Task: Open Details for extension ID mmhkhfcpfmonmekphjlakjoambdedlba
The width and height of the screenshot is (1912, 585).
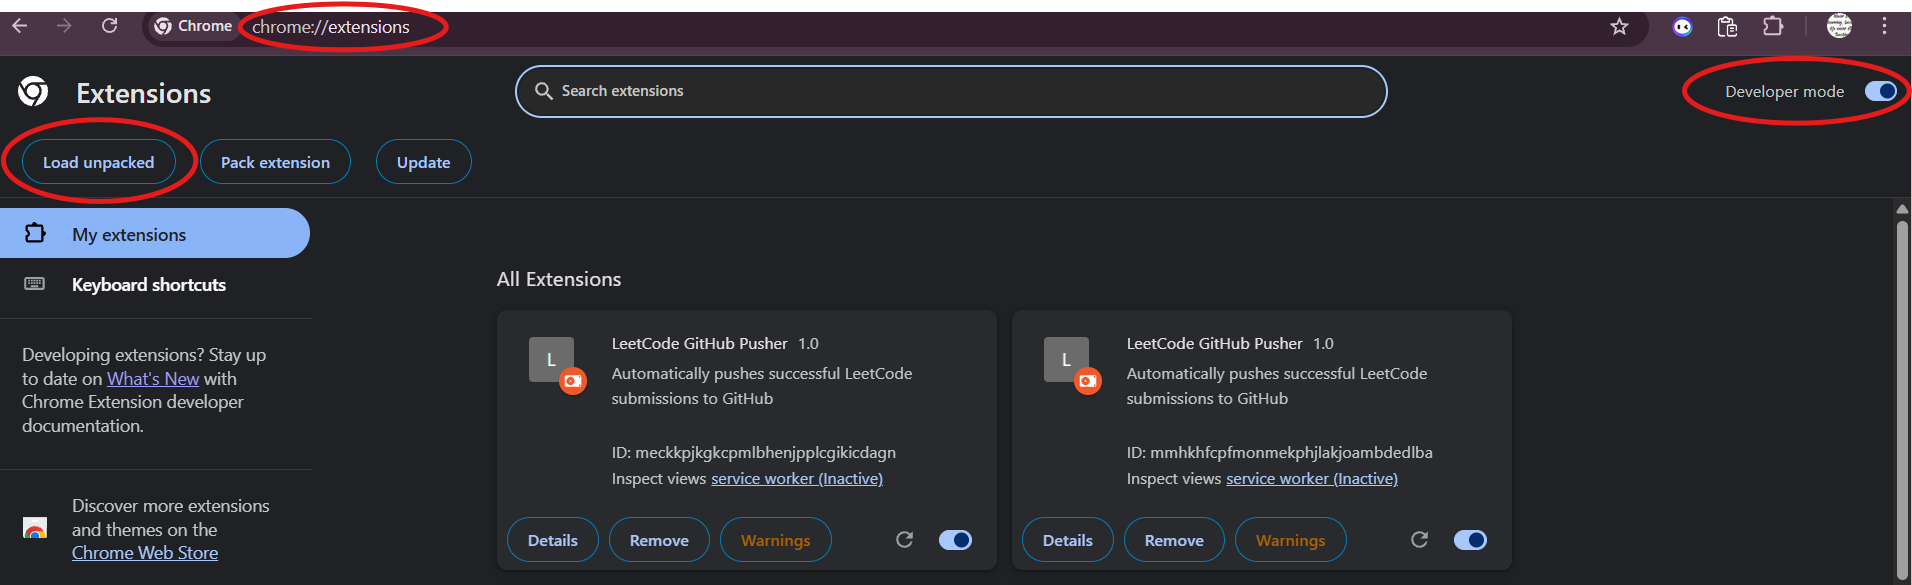Action: (x=1068, y=540)
